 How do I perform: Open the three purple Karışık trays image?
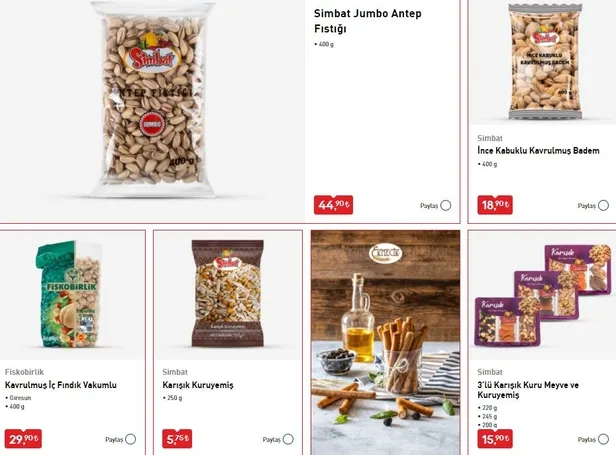543,295
